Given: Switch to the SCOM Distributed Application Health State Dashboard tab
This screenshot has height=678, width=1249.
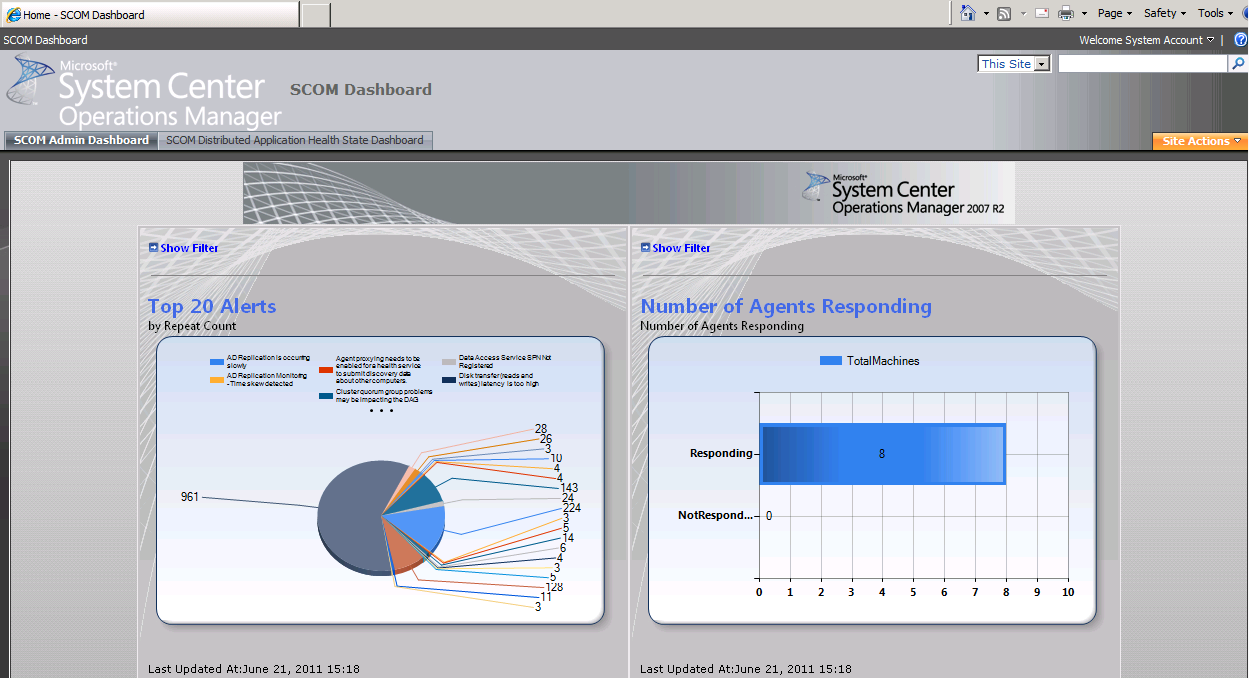Looking at the screenshot, I should [x=295, y=140].
